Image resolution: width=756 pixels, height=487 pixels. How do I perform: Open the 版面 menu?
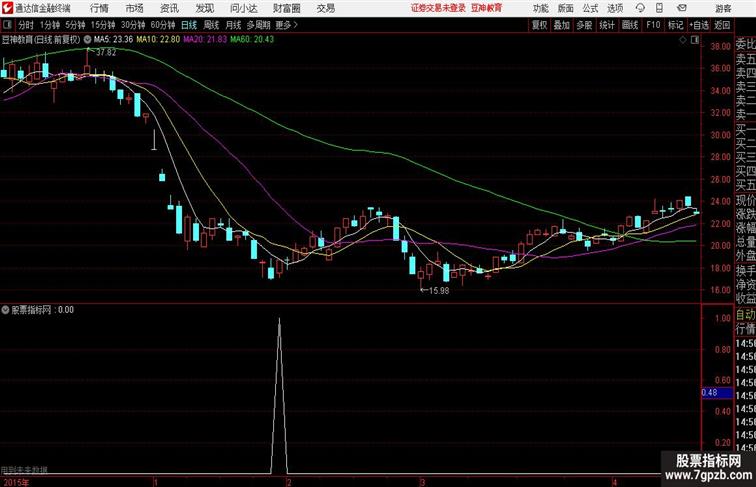566,8
